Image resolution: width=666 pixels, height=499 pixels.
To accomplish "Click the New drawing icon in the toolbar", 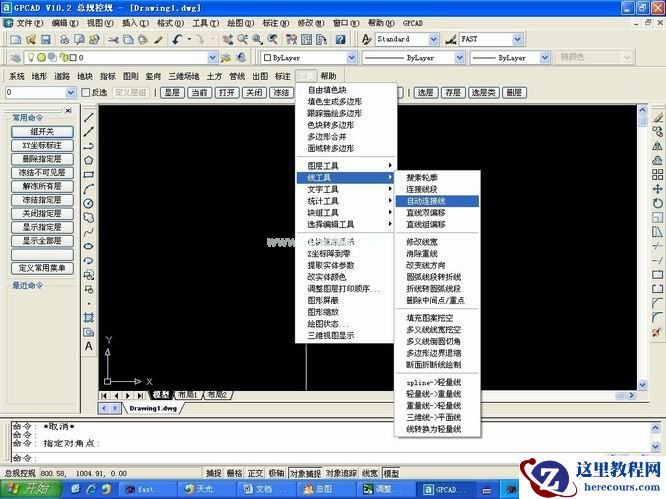I will (x=16, y=39).
